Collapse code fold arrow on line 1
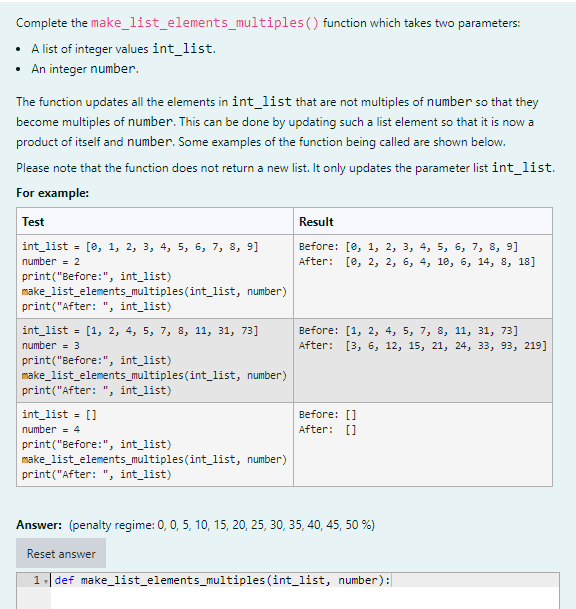Screen dimensions: 576x609 coord(46,581)
